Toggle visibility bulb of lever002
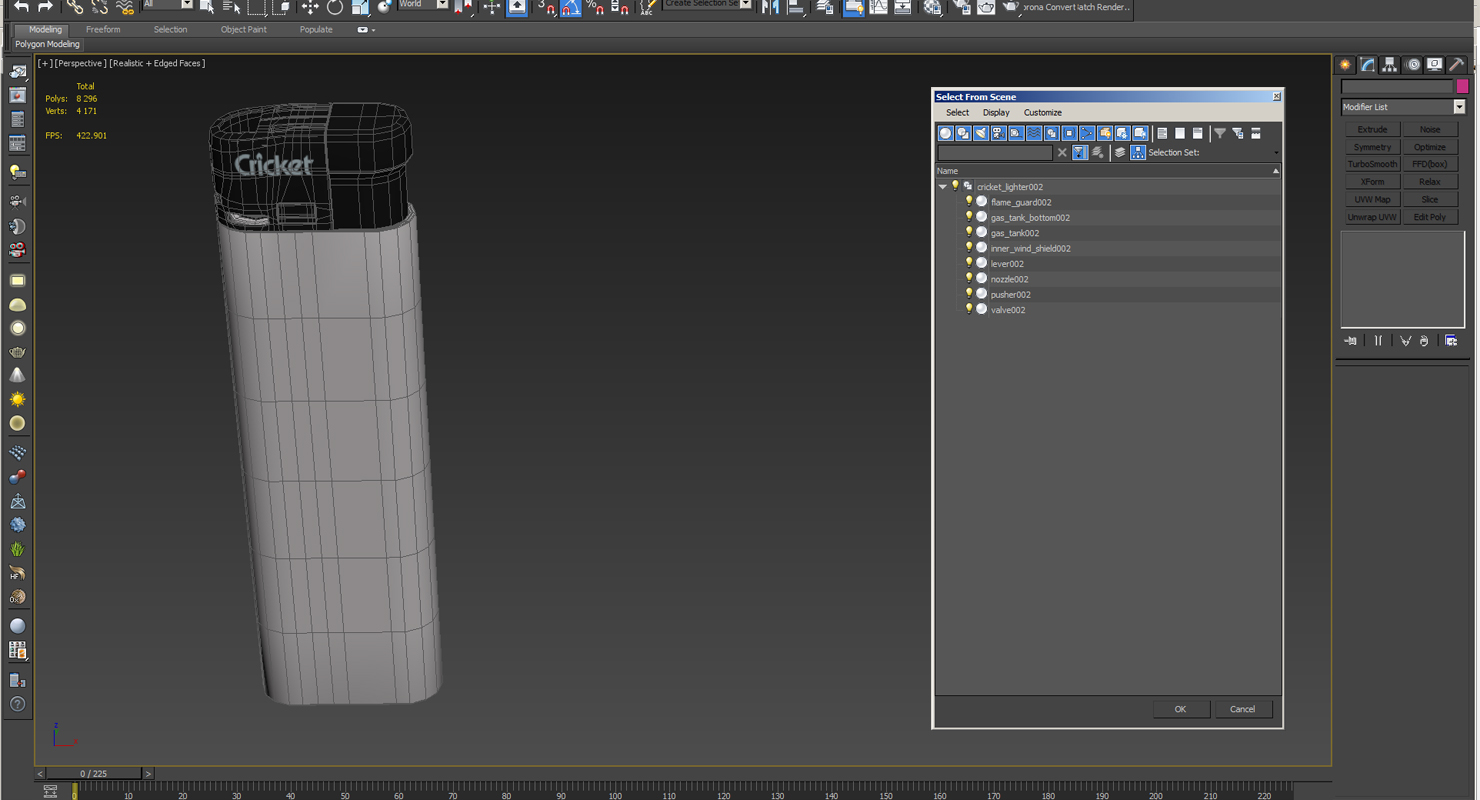The image size is (1480, 800). pyautogui.click(x=968, y=263)
